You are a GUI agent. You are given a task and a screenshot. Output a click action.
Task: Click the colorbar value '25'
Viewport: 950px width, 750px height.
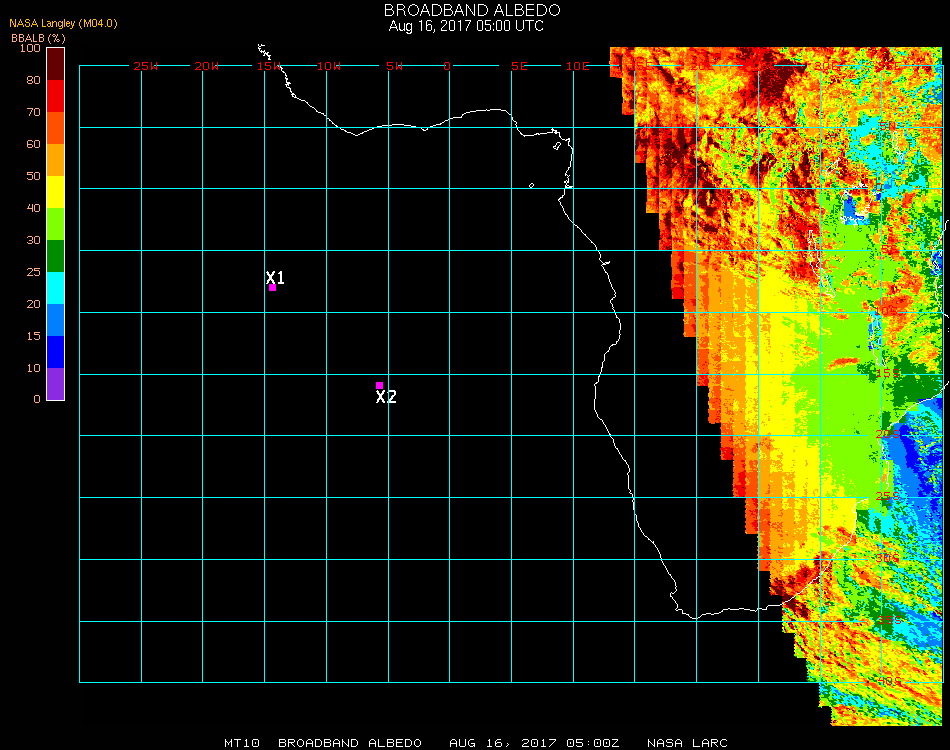point(33,272)
